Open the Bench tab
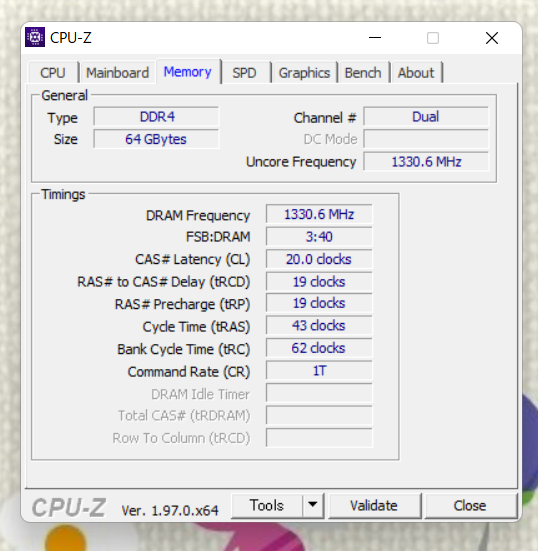Screen dimensions: 538x551 click(x=363, y=73)
